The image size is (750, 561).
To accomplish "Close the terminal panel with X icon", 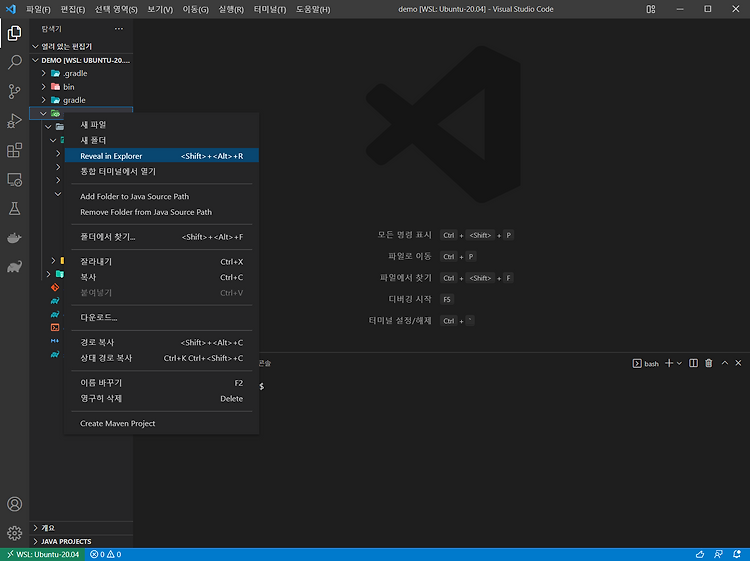I will tap(739, 363).
